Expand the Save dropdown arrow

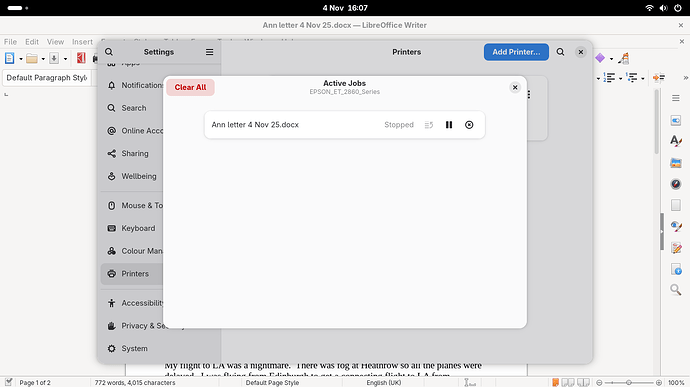[65, 59]
